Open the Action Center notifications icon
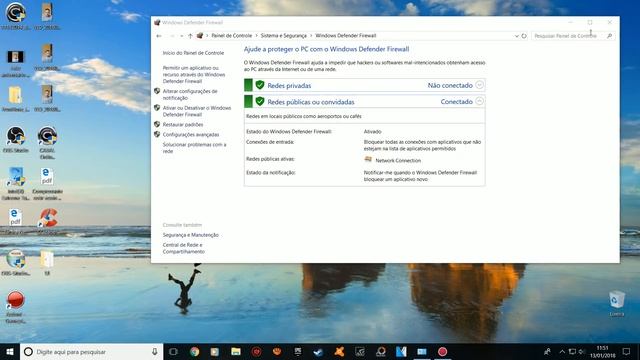Screen dimensions: 640x360 pyautogui.click(x=627, y=351)
